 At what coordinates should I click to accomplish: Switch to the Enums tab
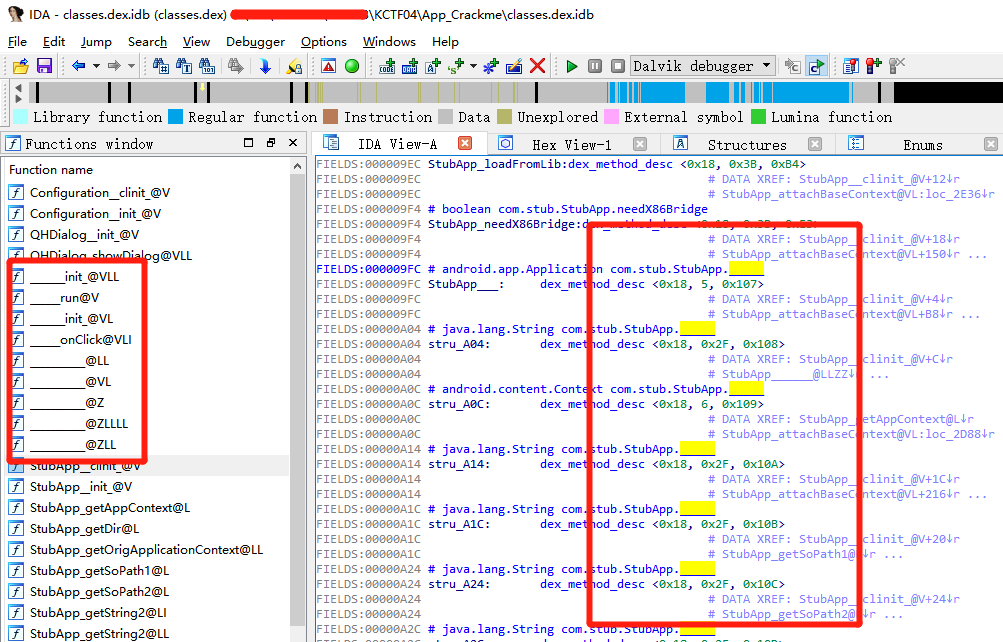[x=922, y=145]
